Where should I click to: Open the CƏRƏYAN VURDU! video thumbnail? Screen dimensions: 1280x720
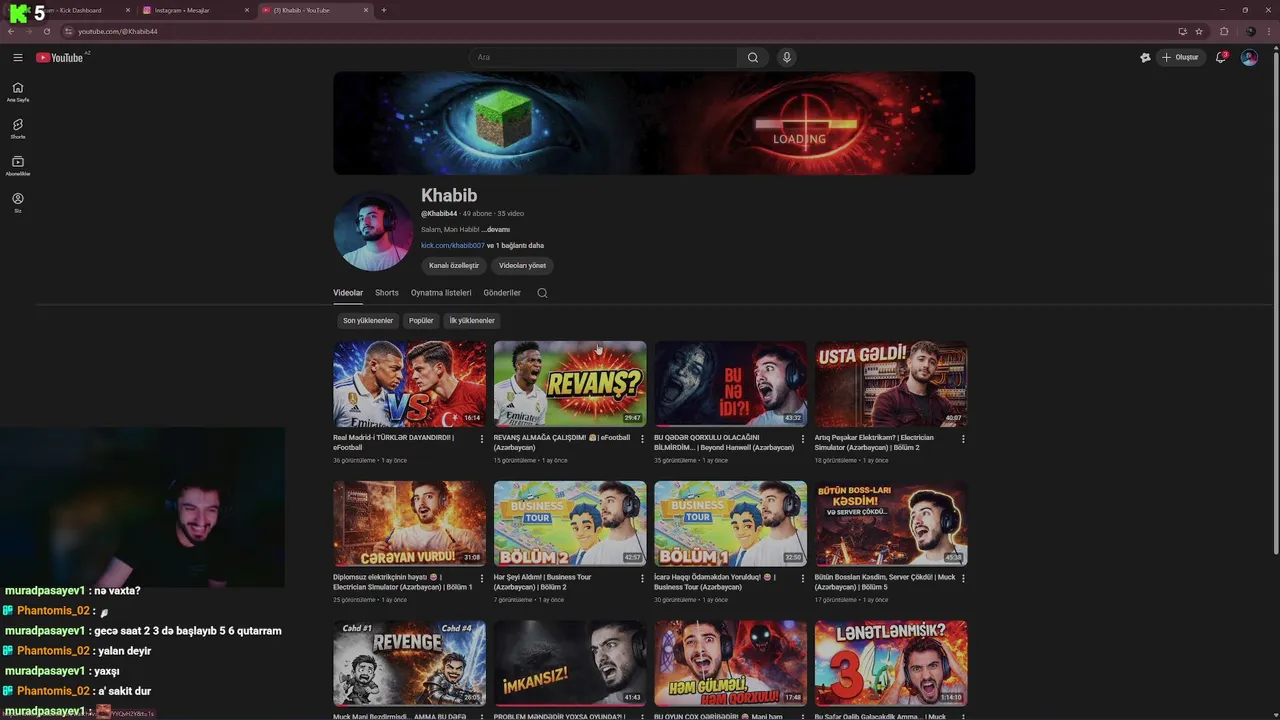pyautogui.click(x=410, y=523)
